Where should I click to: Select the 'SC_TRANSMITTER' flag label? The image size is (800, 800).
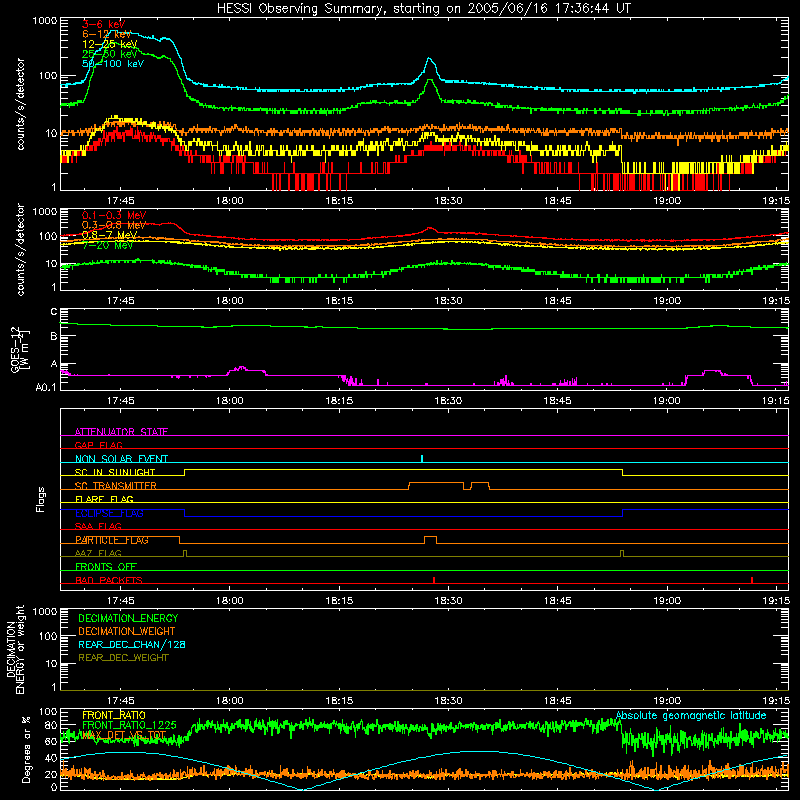pyautogui.click(x=116, y=486)
